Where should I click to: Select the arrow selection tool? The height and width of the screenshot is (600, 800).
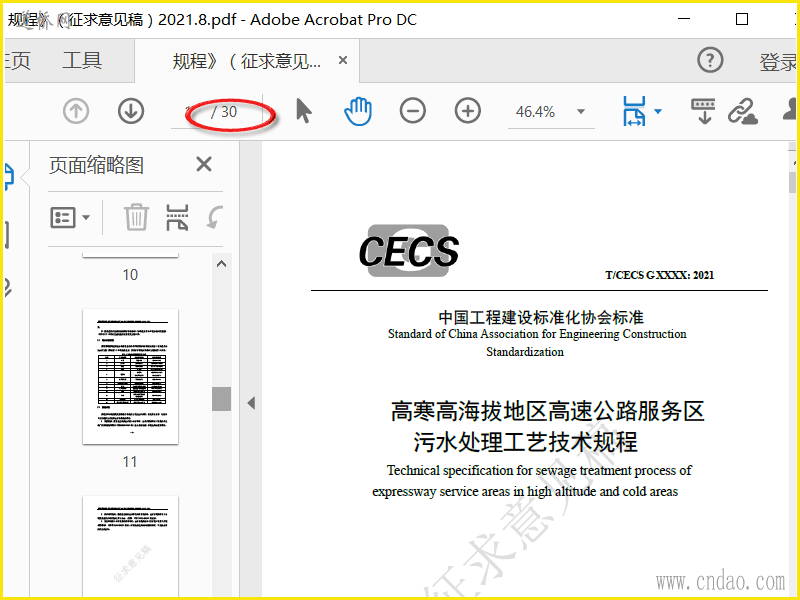point(304,111)
